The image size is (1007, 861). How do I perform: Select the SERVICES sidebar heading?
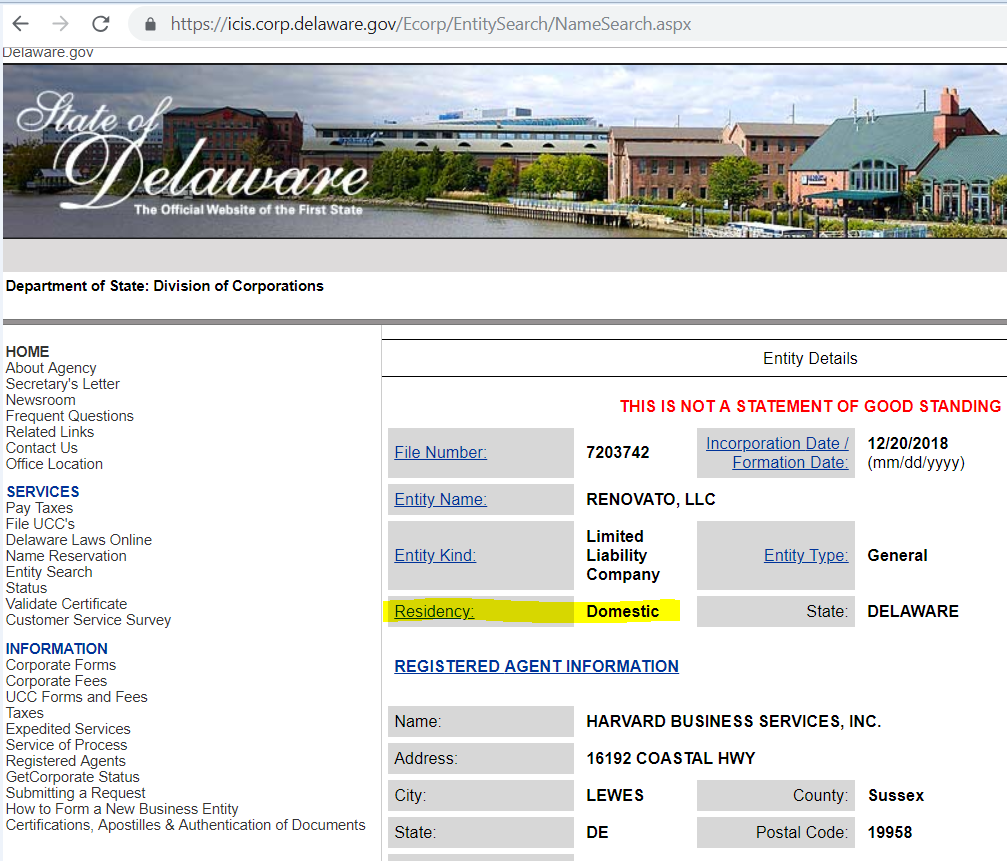(x=43, y=492)
